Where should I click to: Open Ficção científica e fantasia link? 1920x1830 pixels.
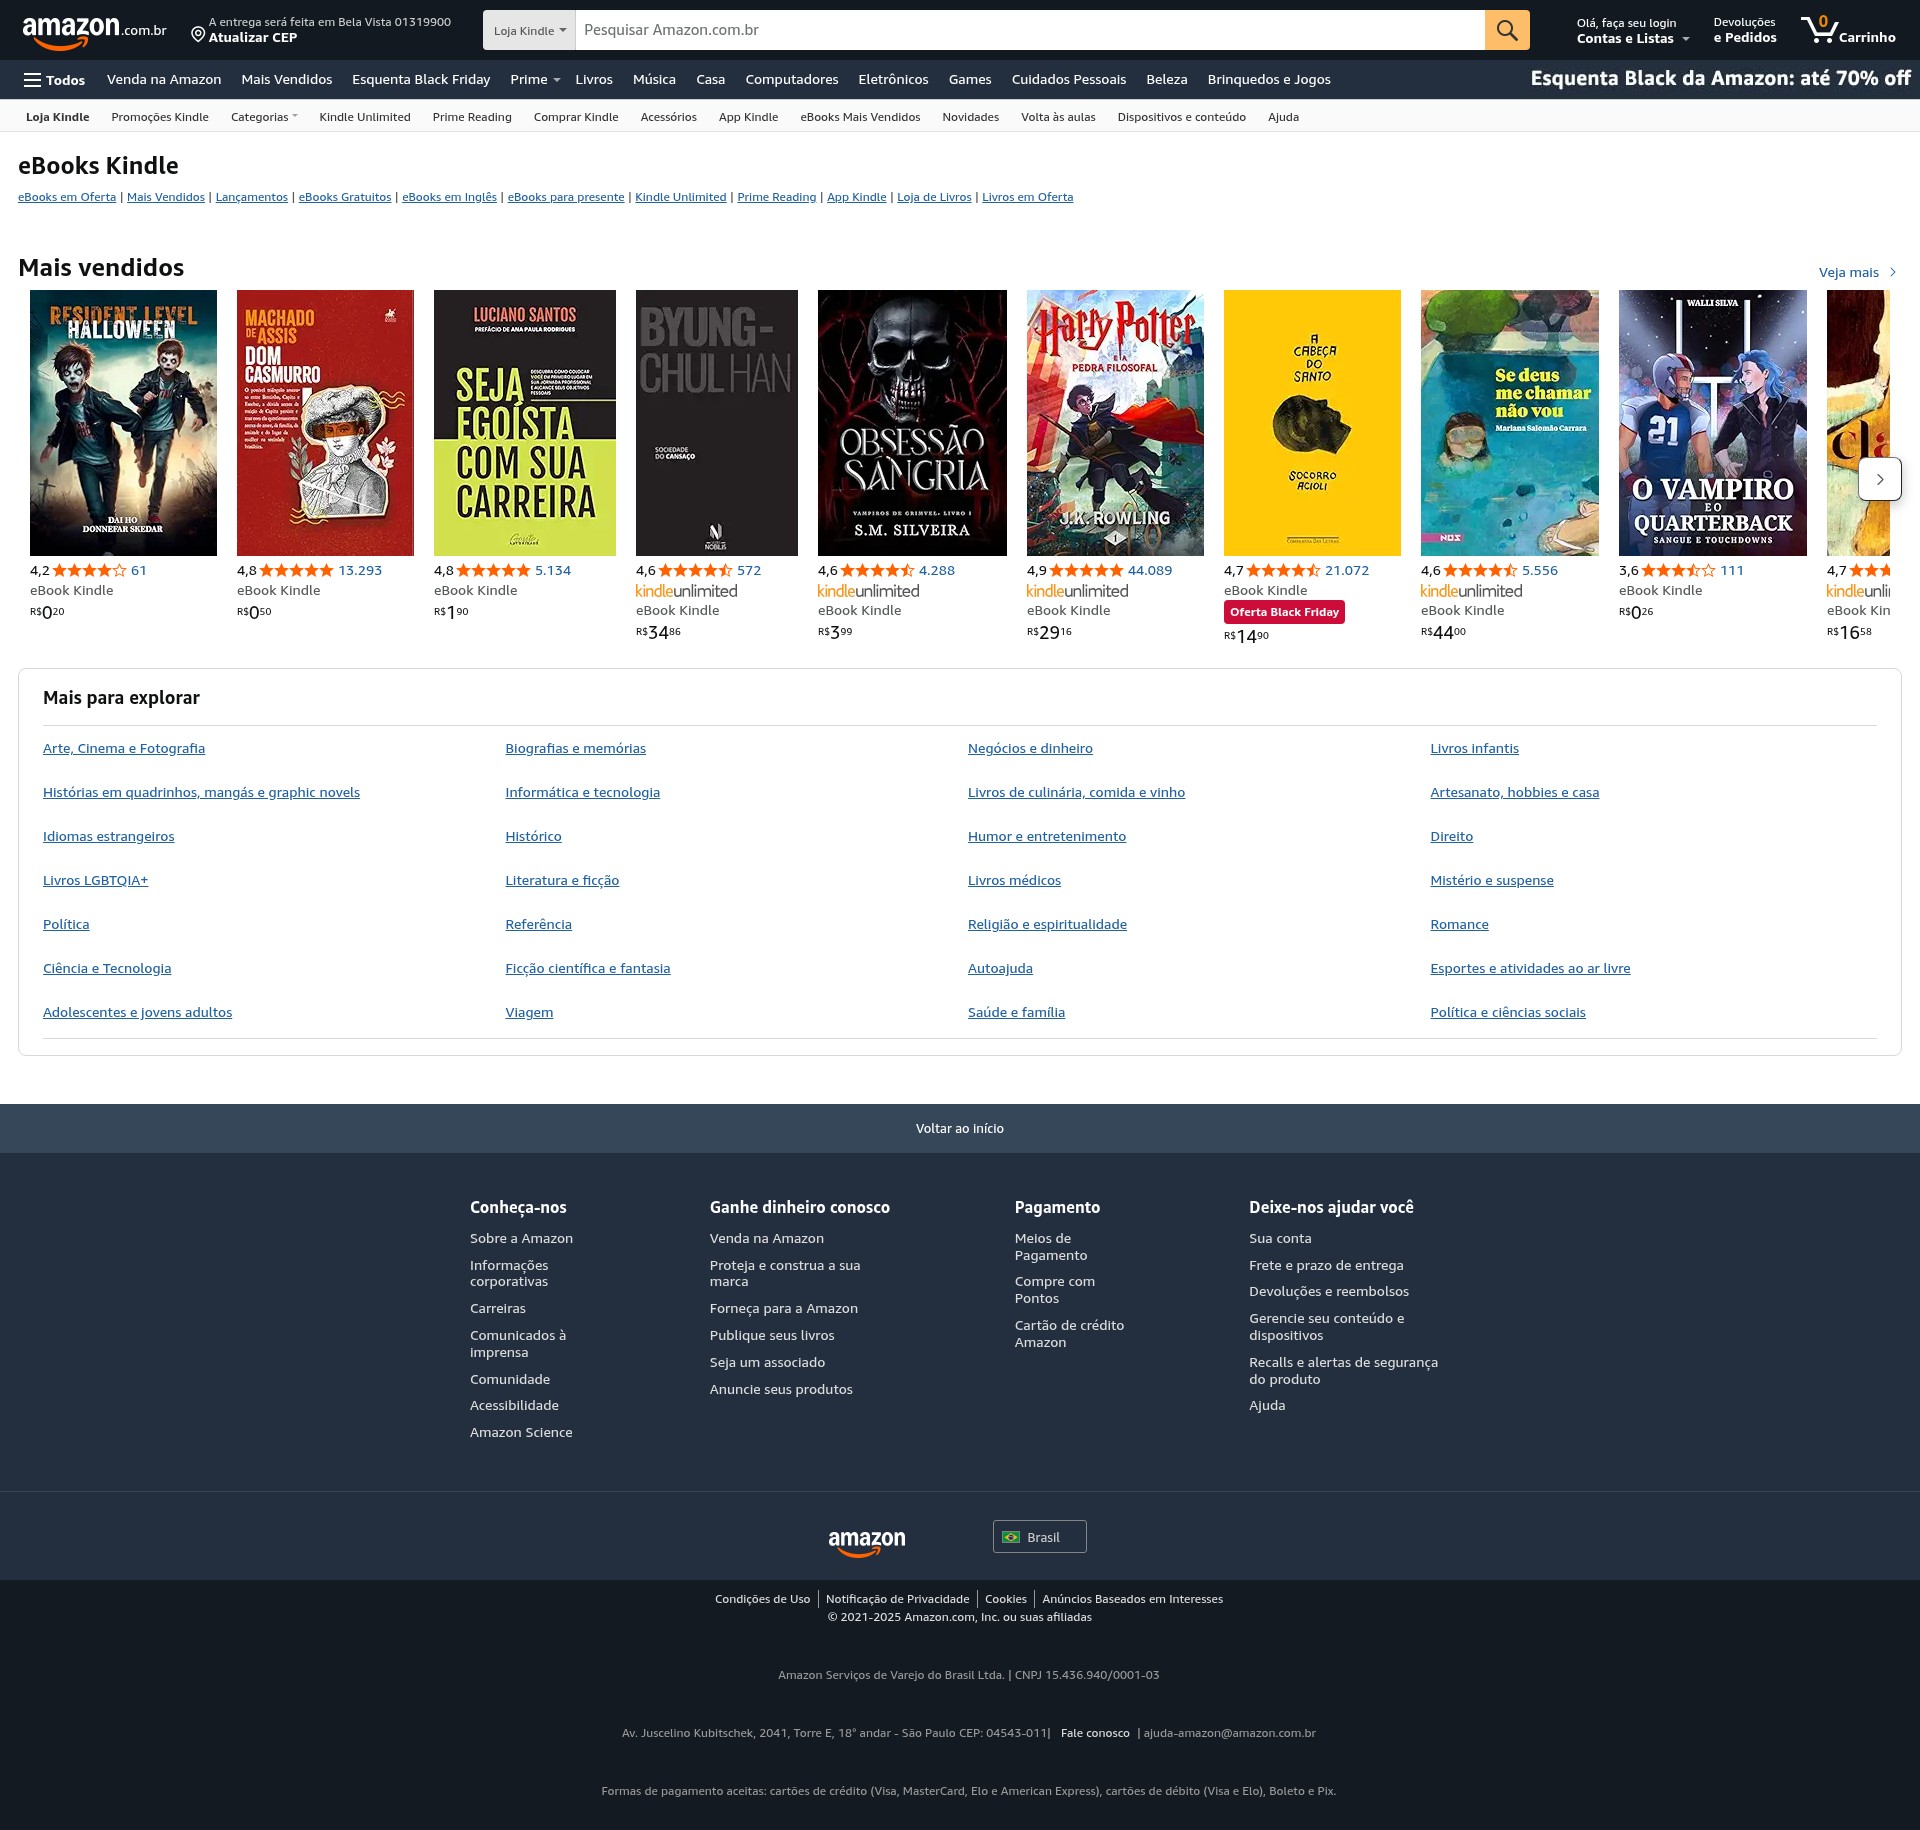tap(588, 968)
